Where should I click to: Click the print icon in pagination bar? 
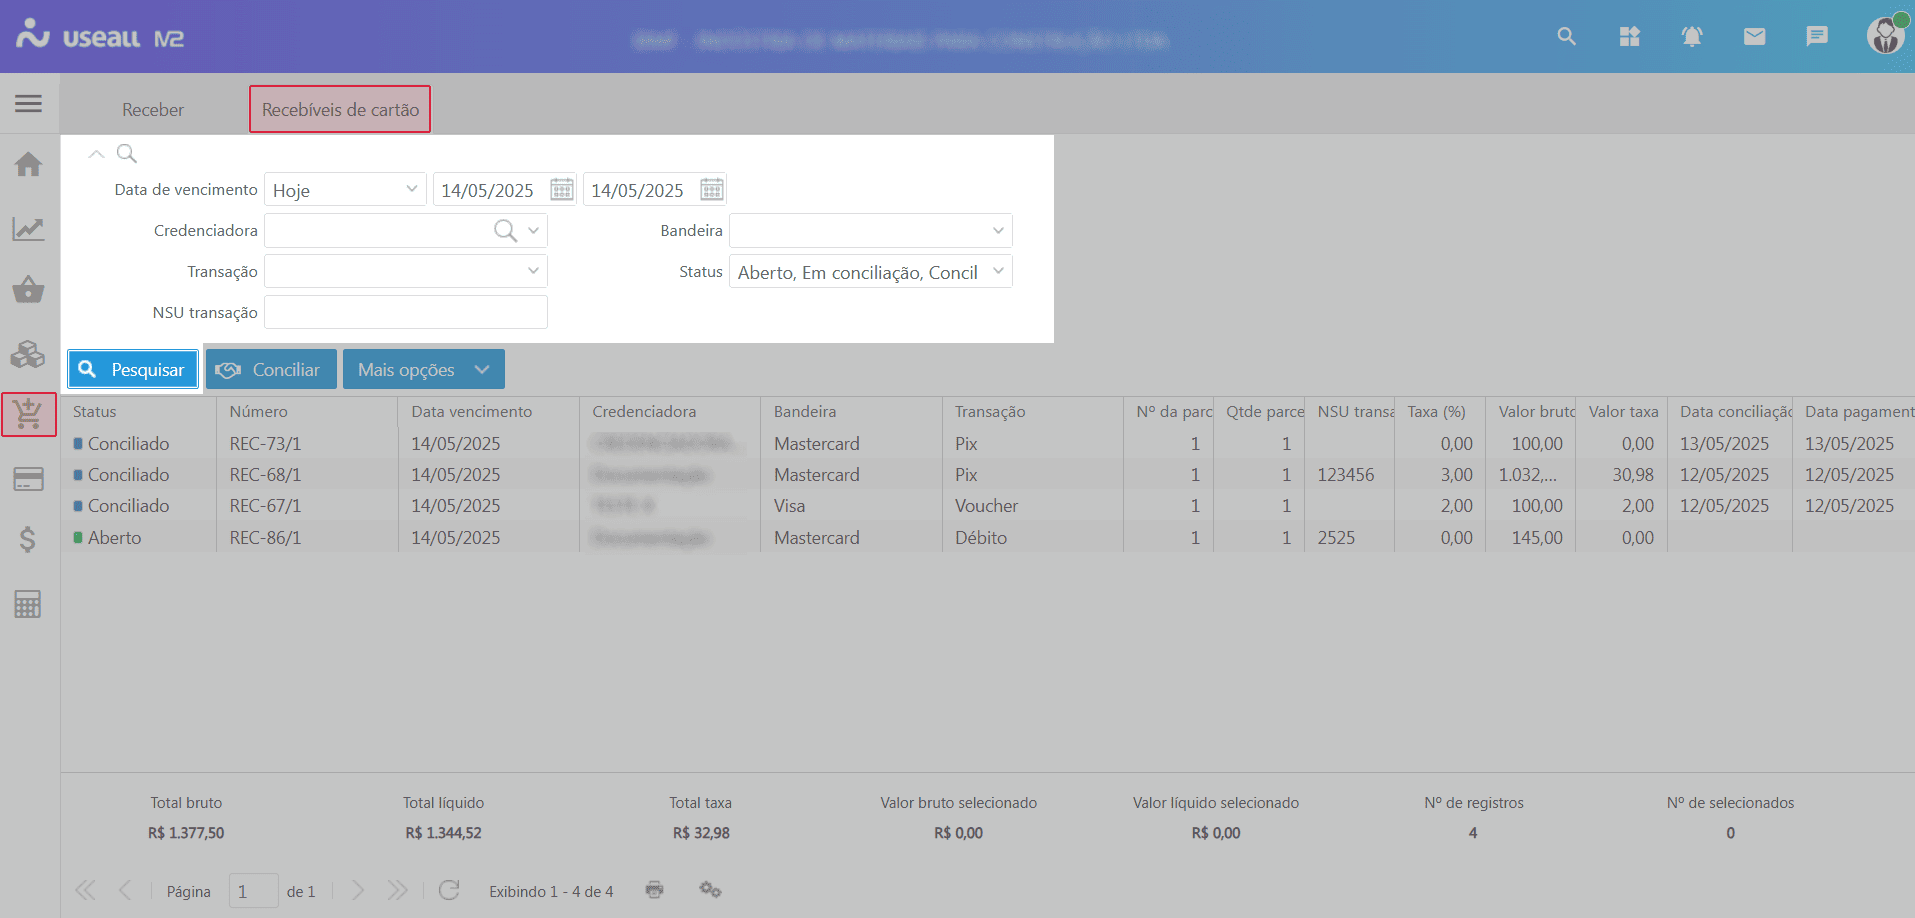654,890
